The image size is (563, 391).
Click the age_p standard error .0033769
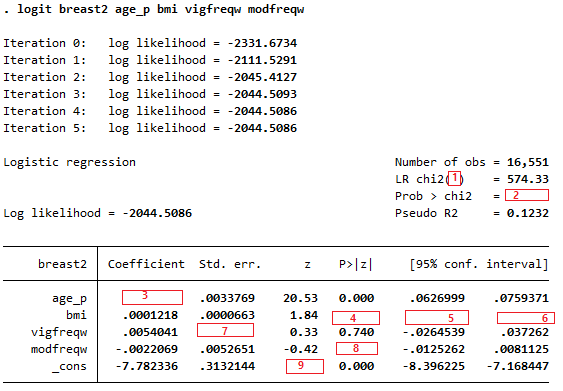(227, 298)
